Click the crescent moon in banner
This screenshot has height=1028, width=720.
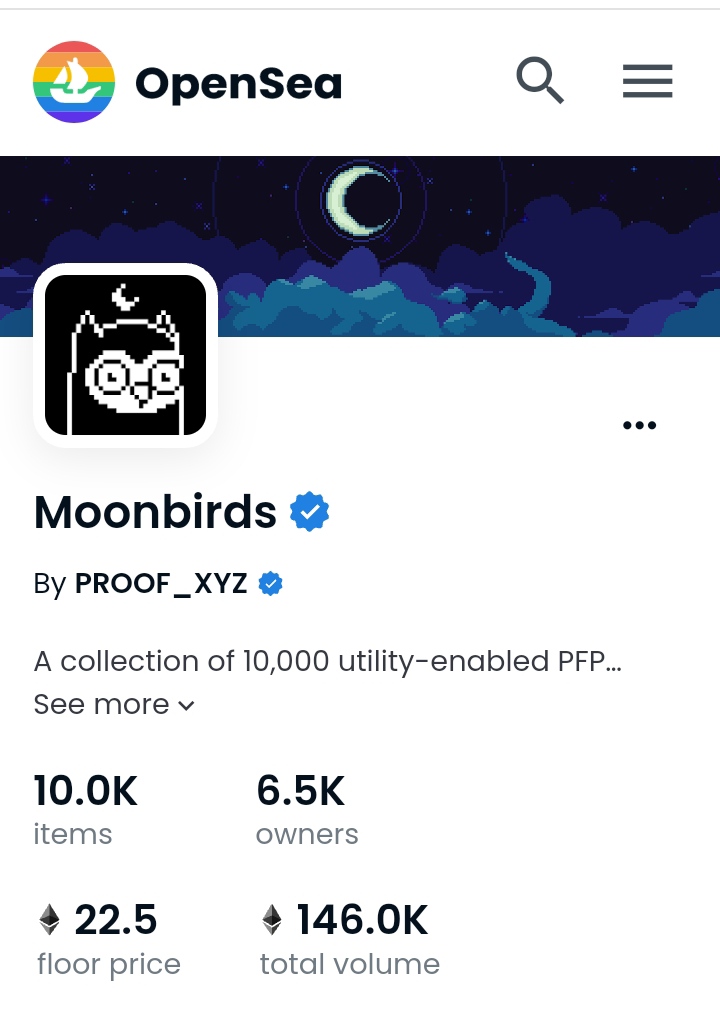pyautogui.click(x=359, y=199)
